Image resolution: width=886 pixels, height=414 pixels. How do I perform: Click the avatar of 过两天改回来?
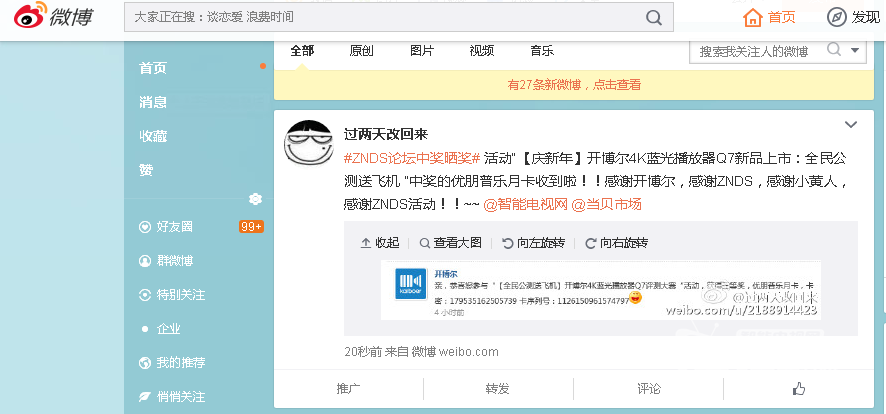308,143
